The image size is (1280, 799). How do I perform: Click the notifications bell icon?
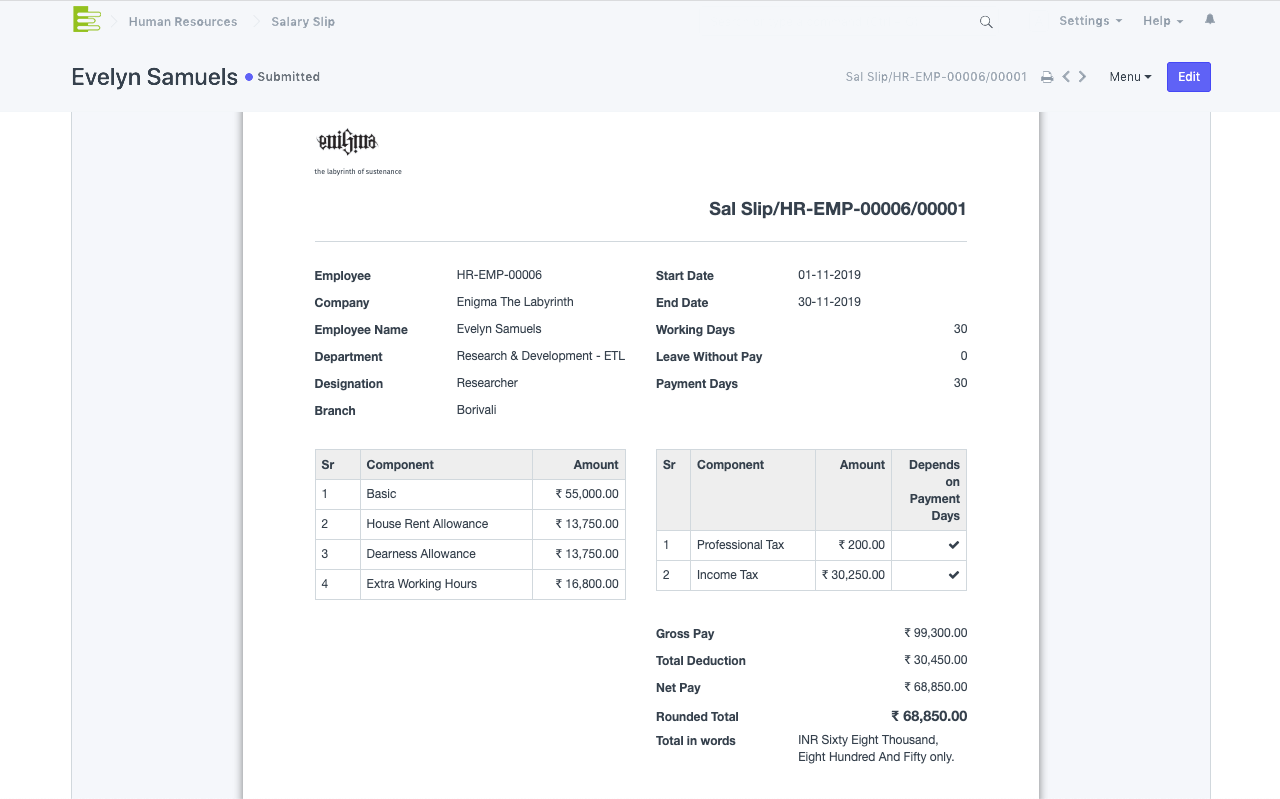click(x=1210, y=20)
